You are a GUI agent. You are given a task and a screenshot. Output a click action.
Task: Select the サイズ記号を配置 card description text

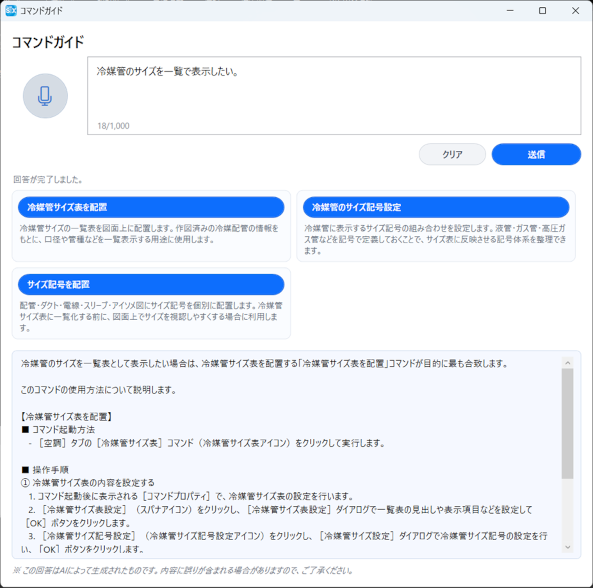151,316
